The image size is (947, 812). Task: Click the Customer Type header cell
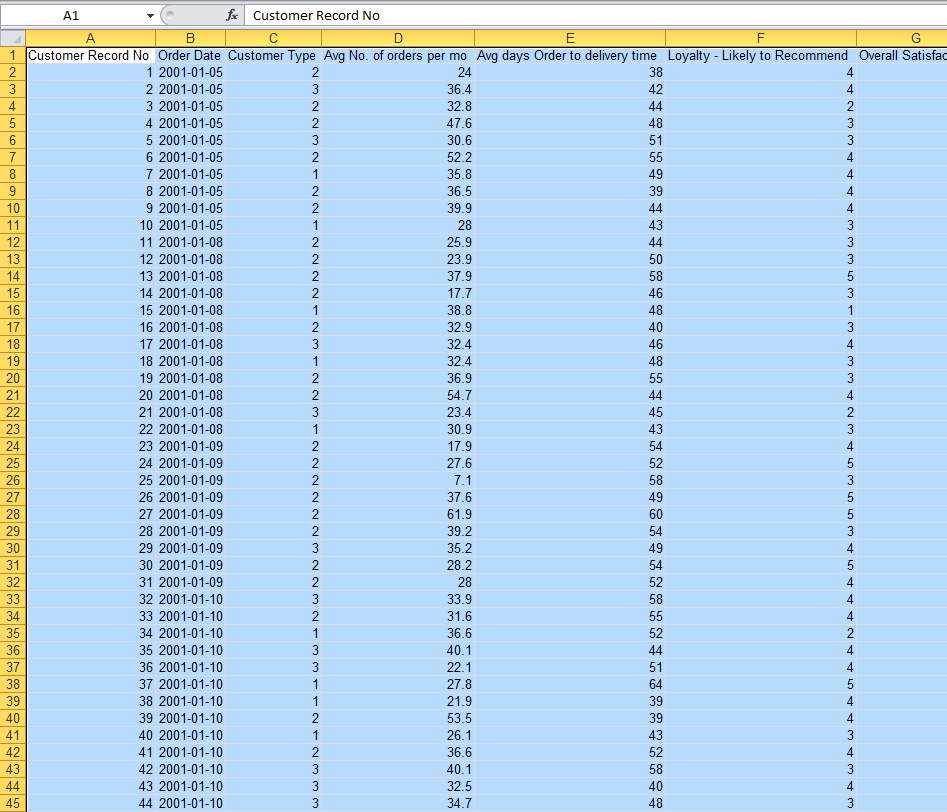tap(272, 55)
